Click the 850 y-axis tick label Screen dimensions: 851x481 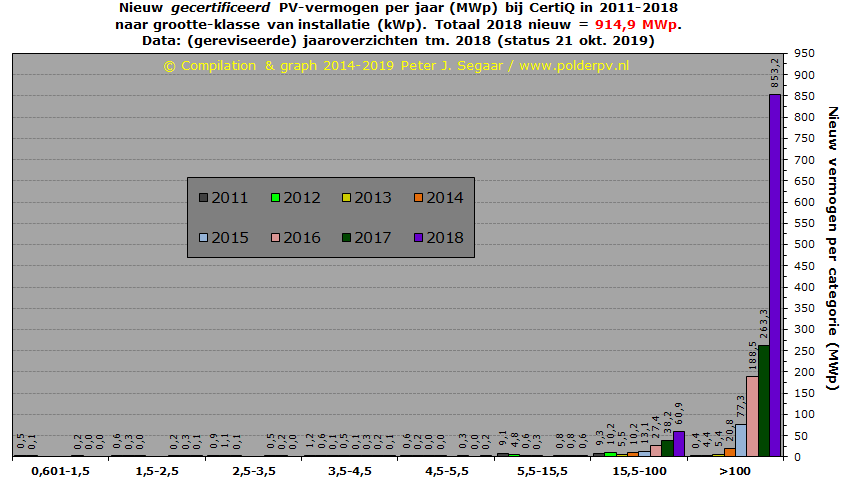point(804,96)
